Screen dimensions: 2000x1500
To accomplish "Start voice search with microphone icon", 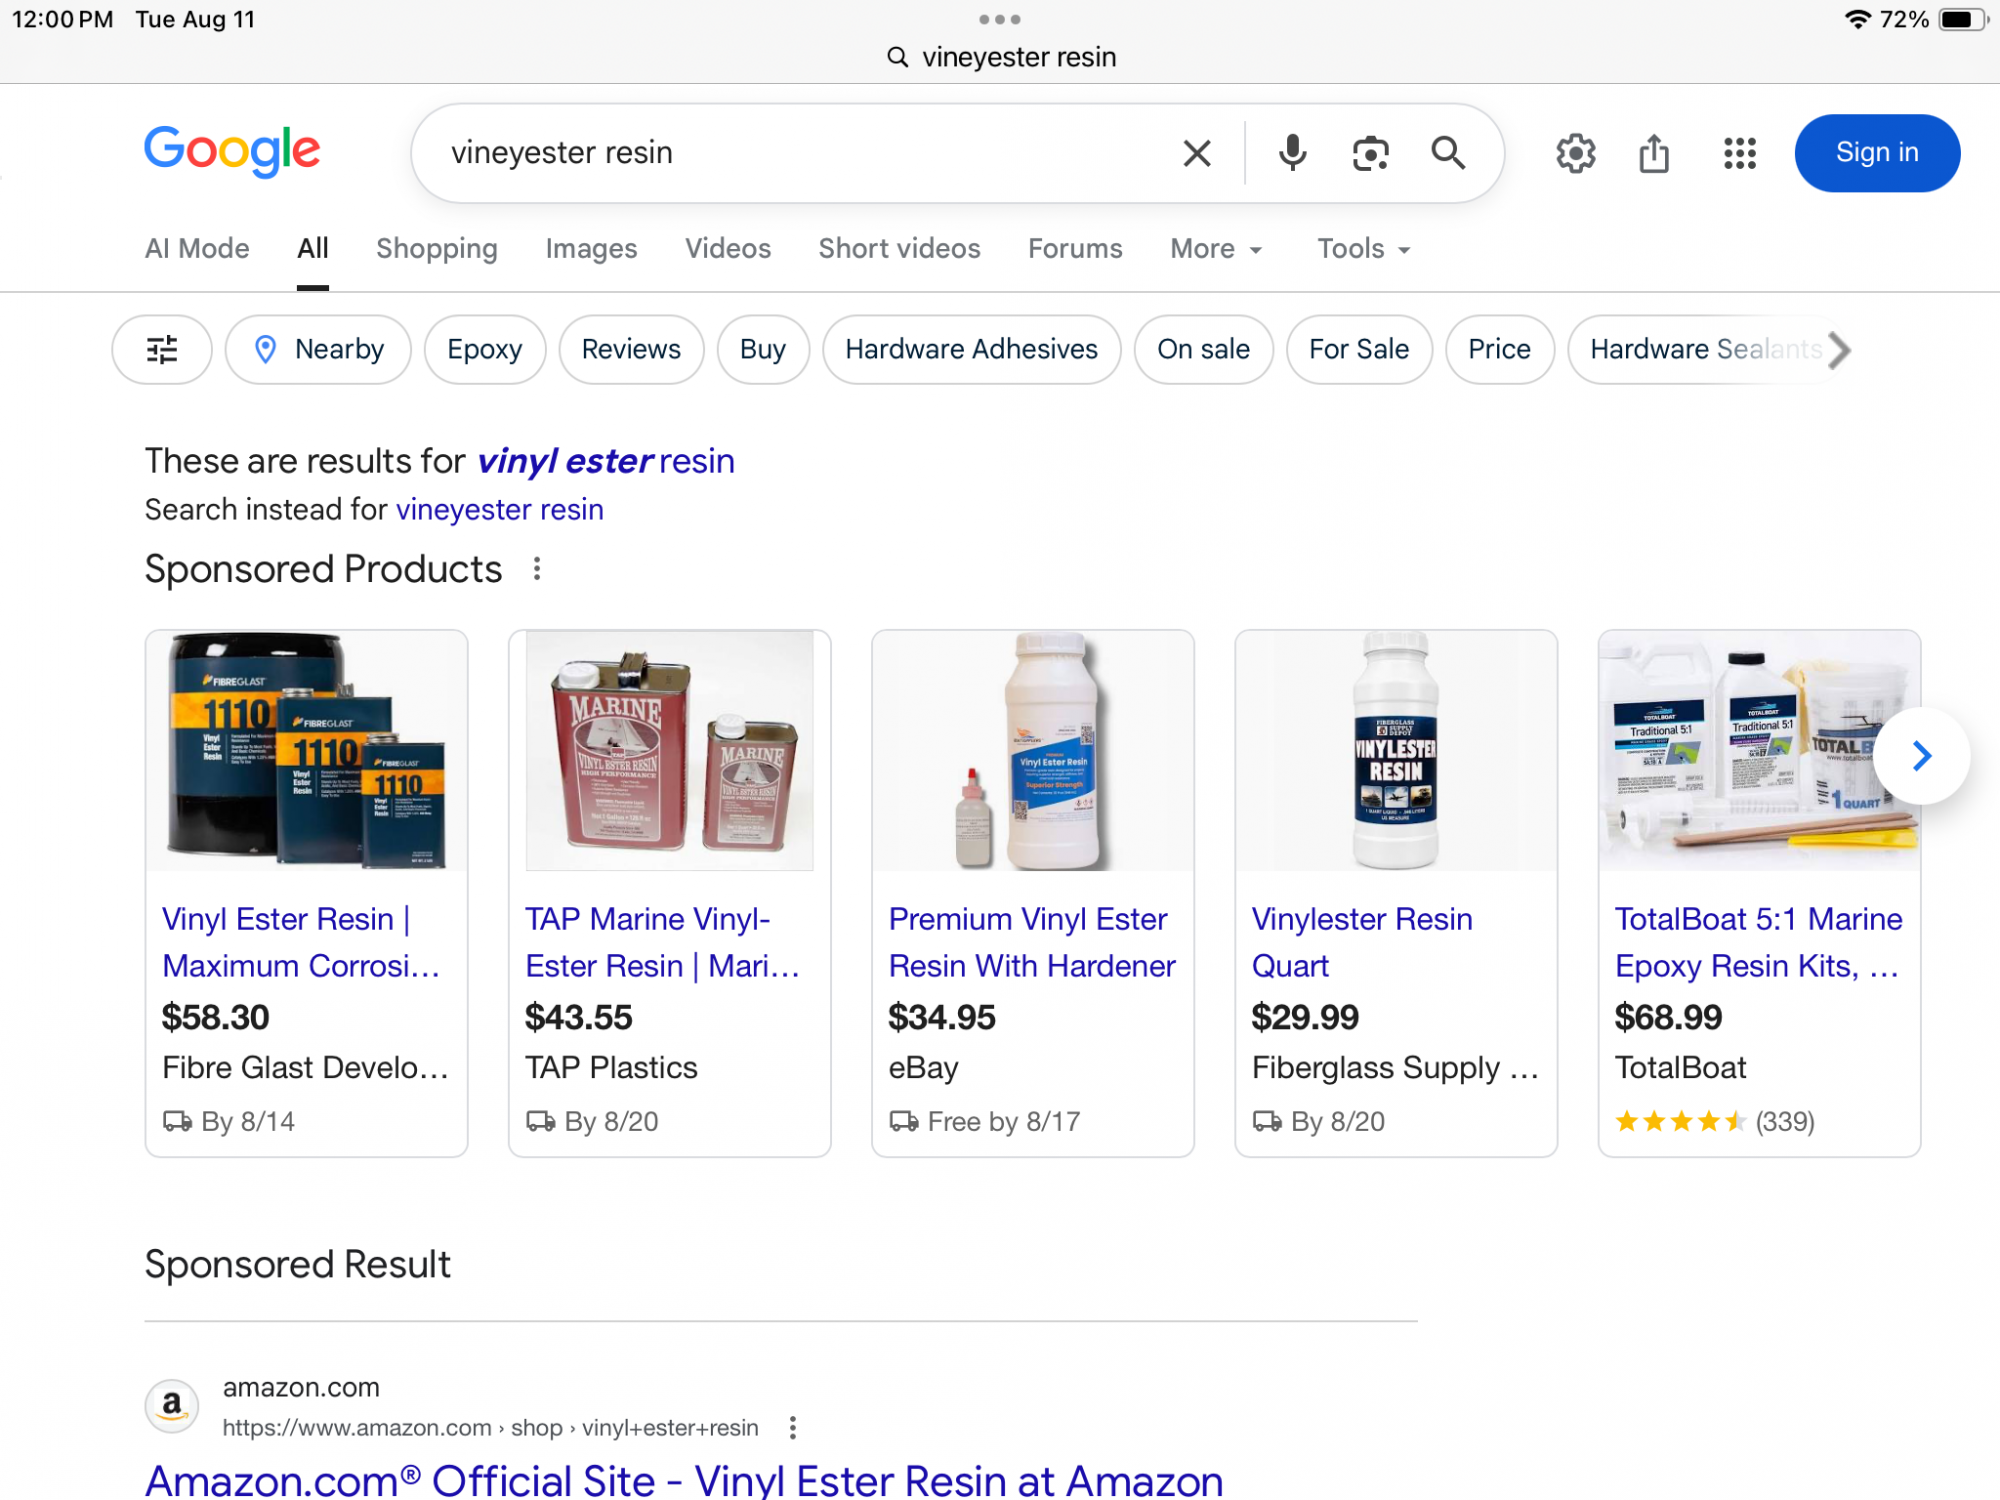I will tap(1292, 153).
